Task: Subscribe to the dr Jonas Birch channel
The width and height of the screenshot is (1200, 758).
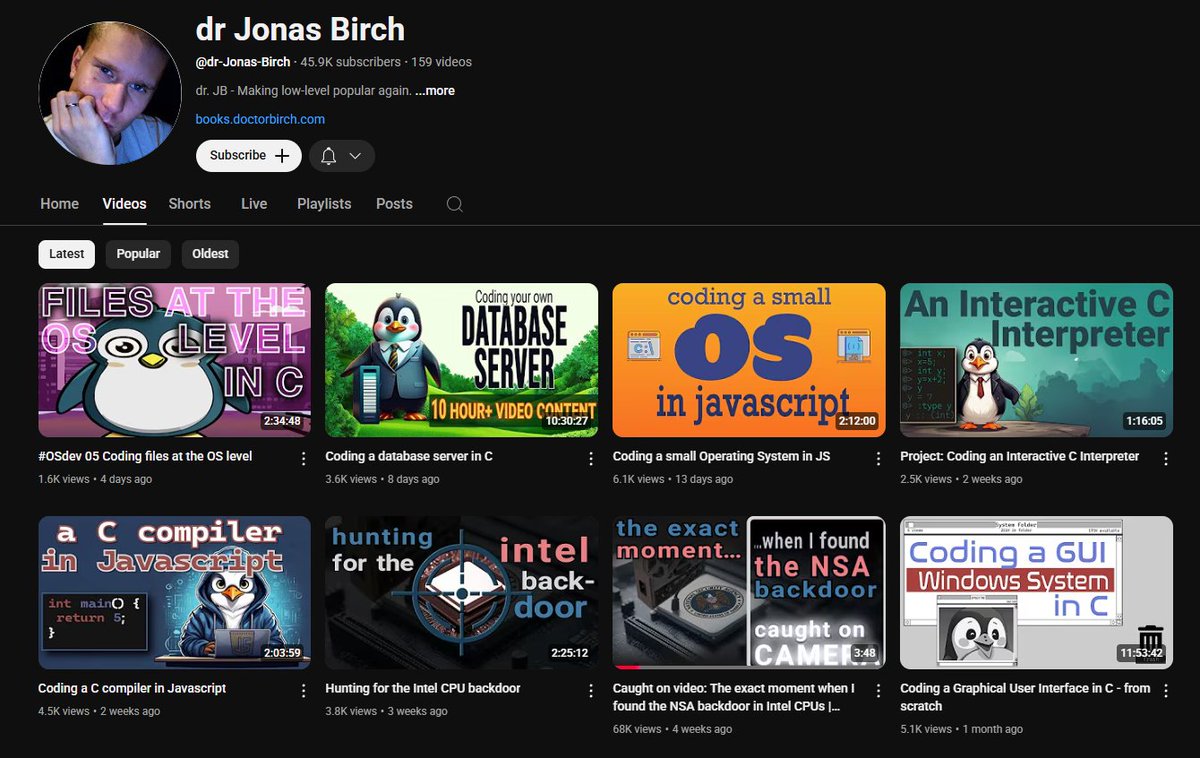Action: (x=249, y=156)
